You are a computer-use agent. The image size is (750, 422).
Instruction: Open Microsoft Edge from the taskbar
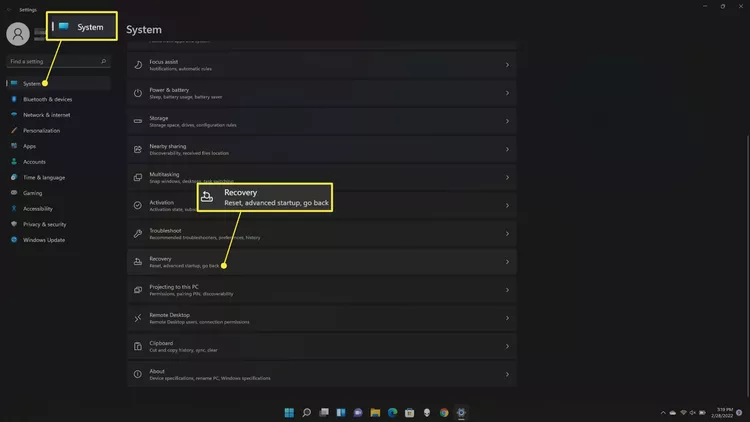coord(392,412)
